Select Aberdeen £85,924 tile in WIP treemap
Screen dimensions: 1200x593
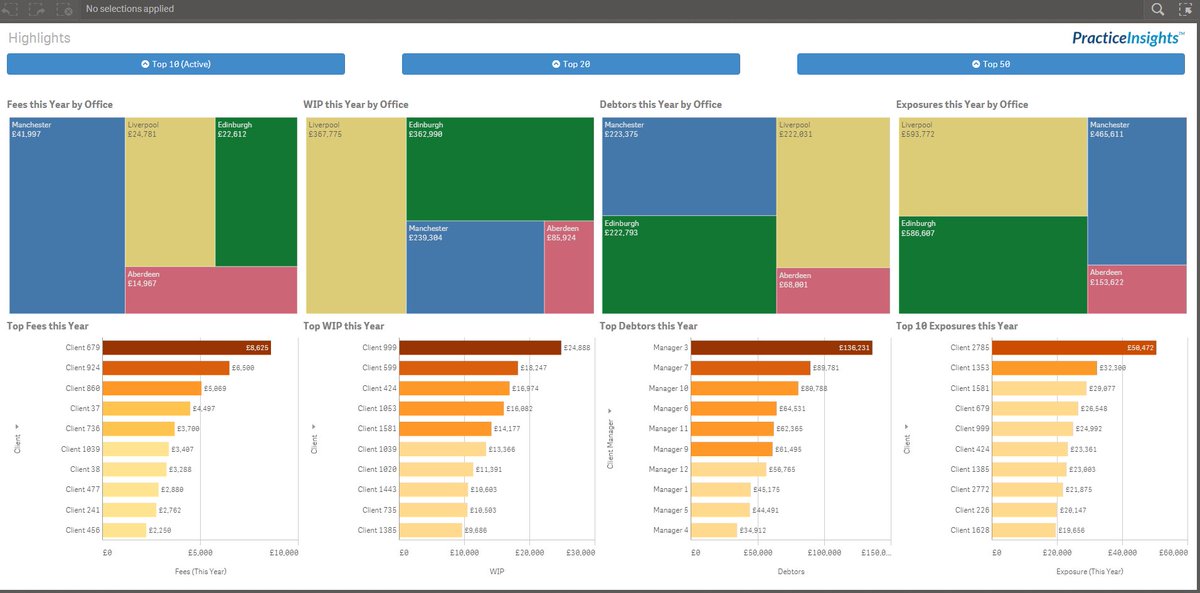569,267
